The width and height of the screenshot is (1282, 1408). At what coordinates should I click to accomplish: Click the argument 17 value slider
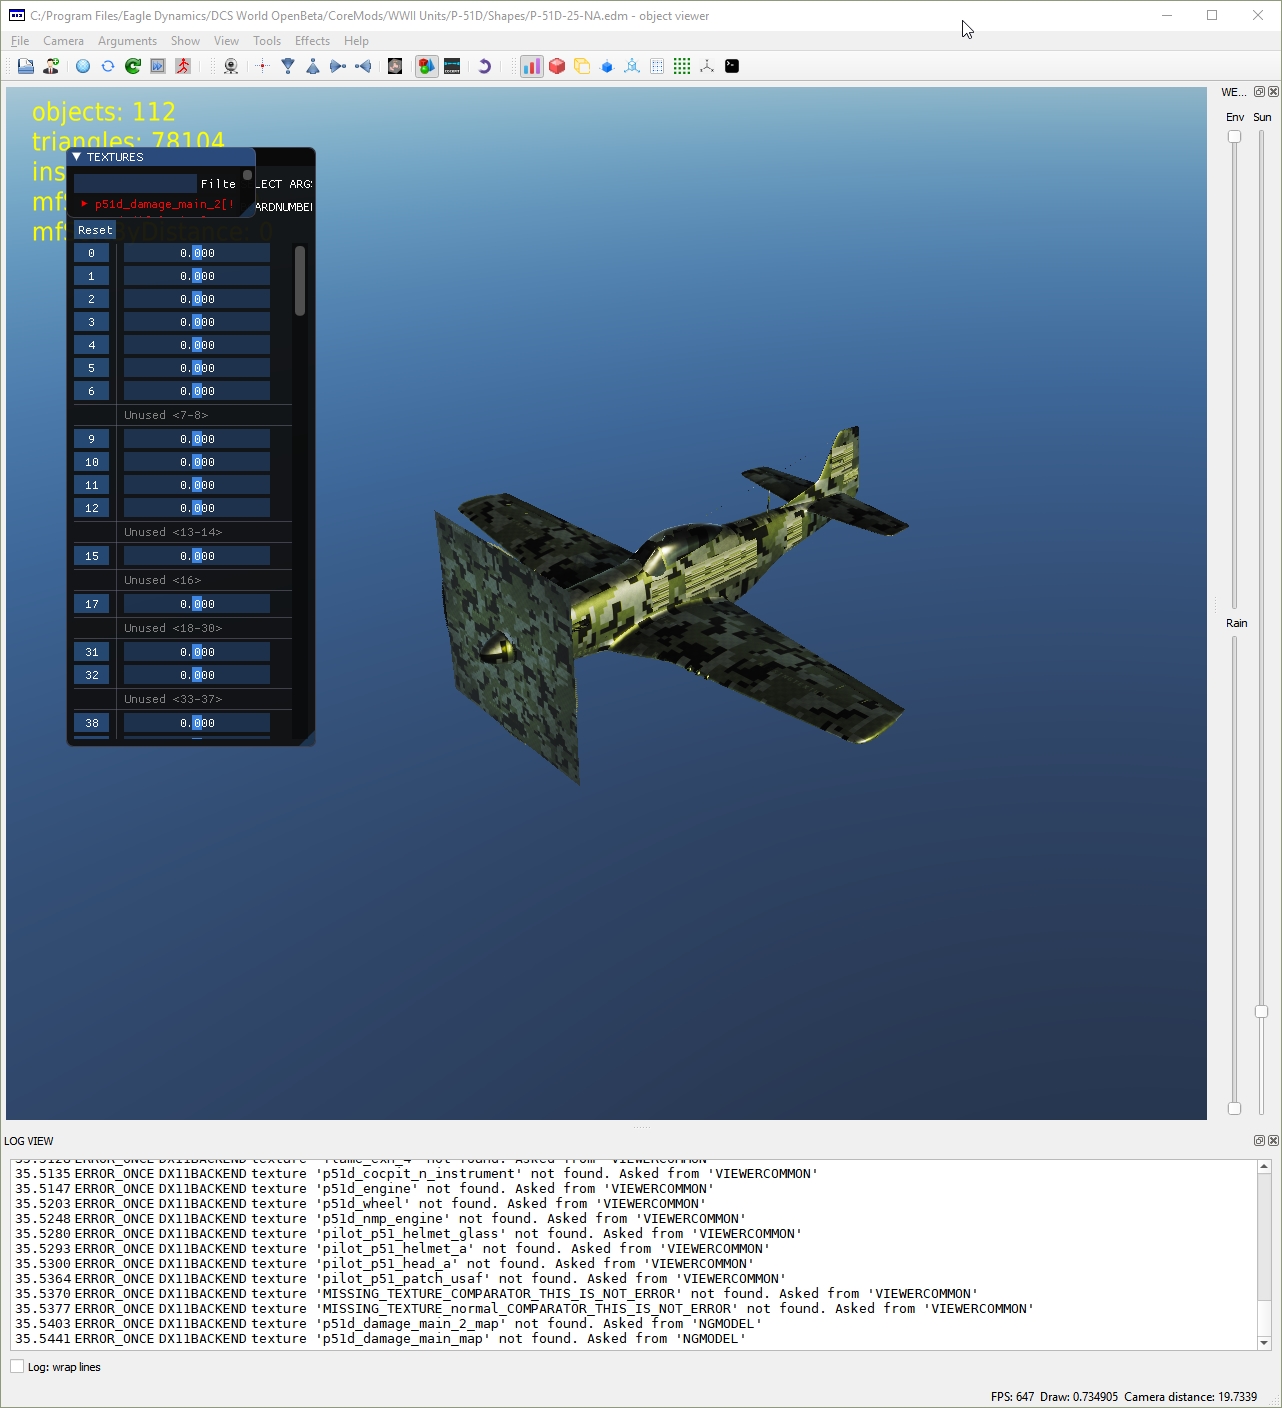(197, 604)
